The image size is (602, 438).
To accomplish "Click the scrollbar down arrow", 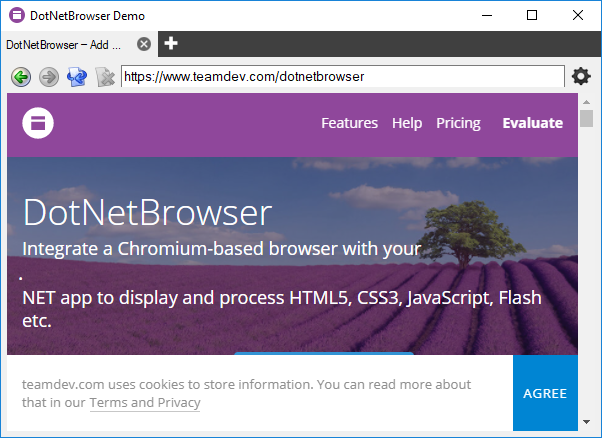I will pos(586,422).
